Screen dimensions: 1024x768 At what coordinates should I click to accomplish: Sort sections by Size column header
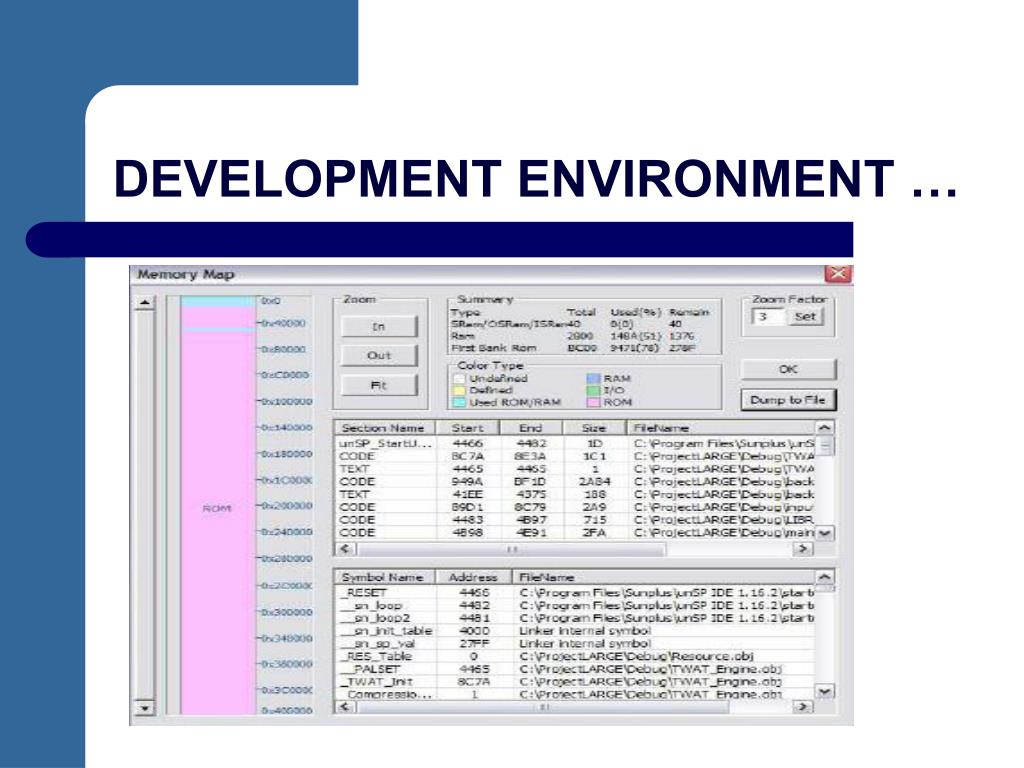pos(594,428)
